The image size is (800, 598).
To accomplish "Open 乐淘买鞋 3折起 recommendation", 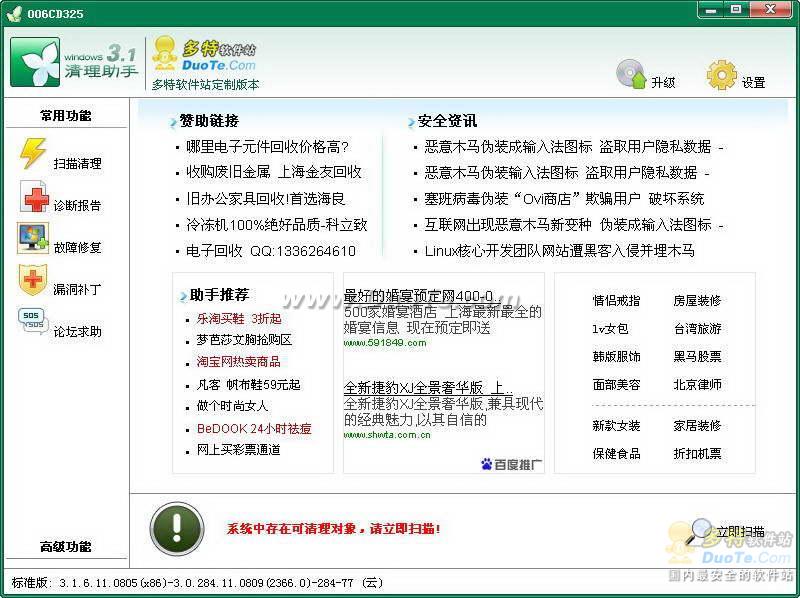I will click(239, 319).
